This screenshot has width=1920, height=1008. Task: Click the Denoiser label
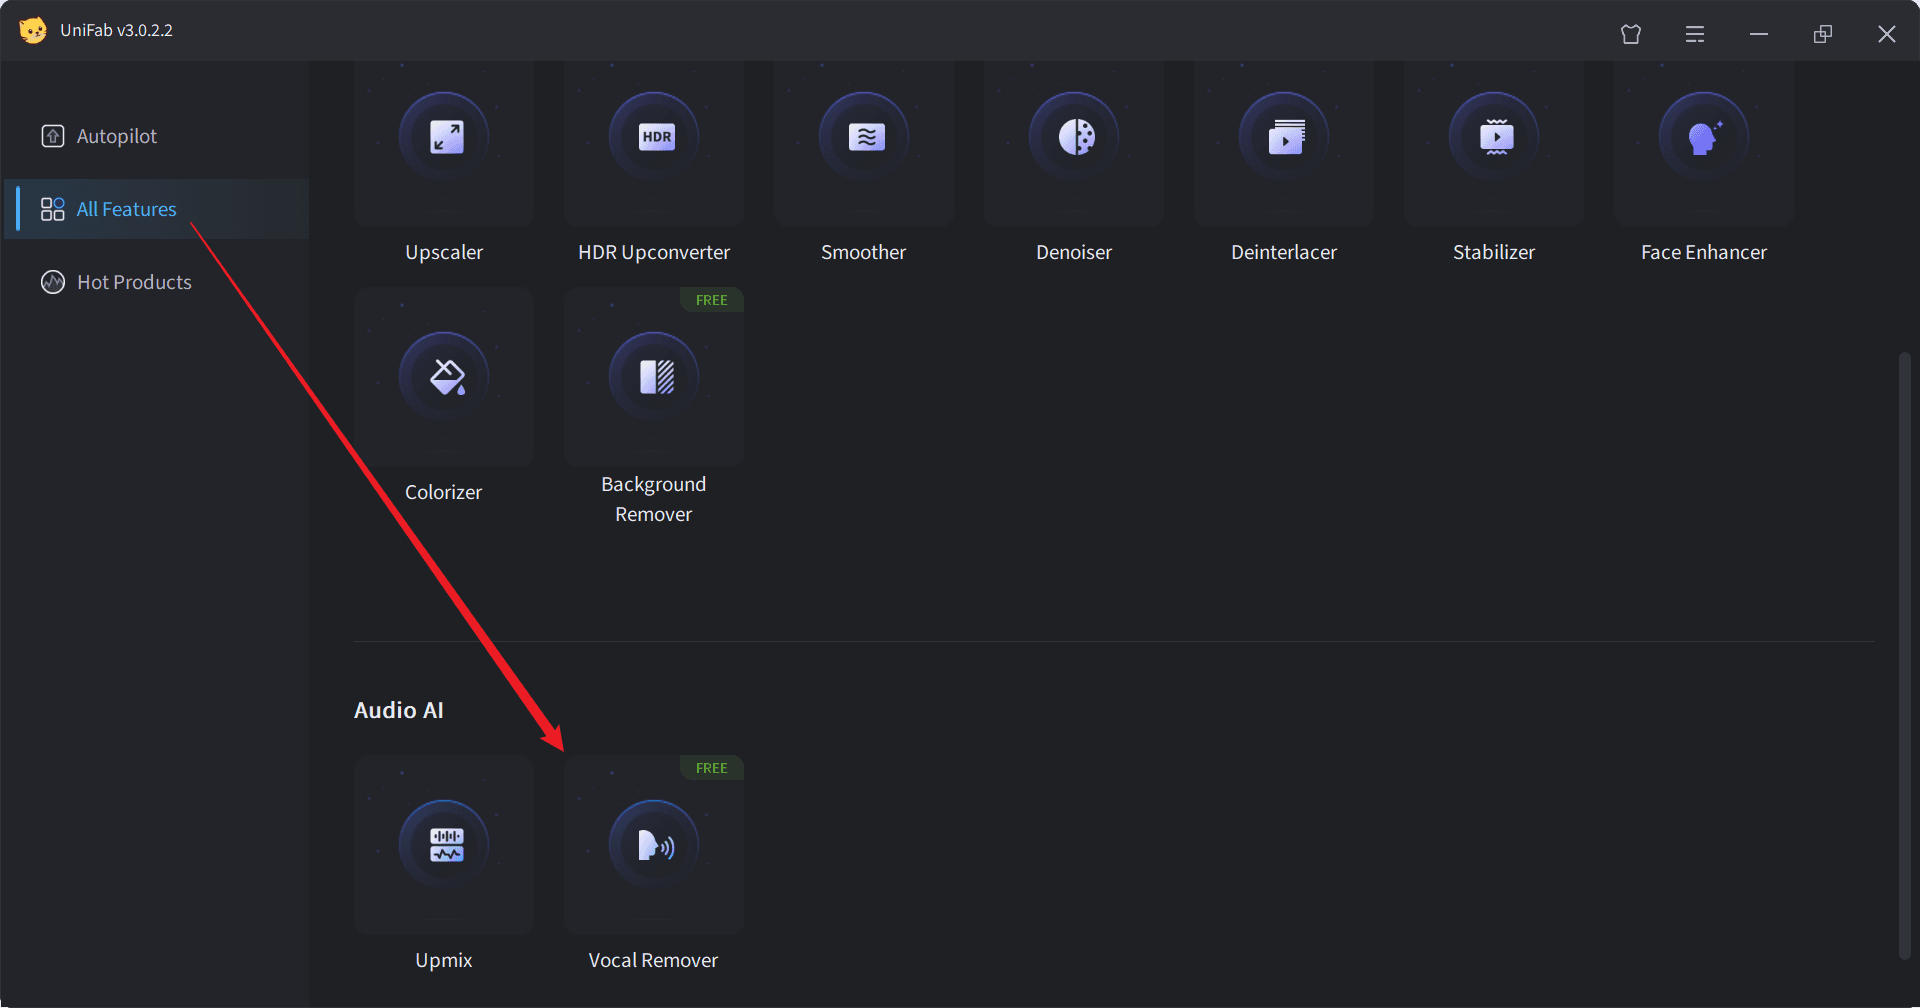pos(1074,252)
